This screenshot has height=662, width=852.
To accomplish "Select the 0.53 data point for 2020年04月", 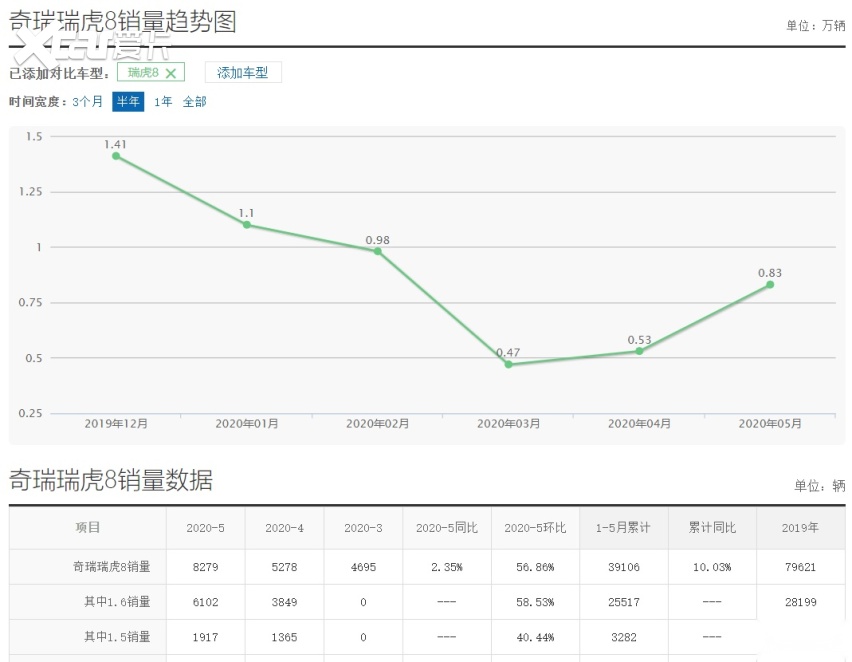I will pyautogui.click(x=640, y=351).
